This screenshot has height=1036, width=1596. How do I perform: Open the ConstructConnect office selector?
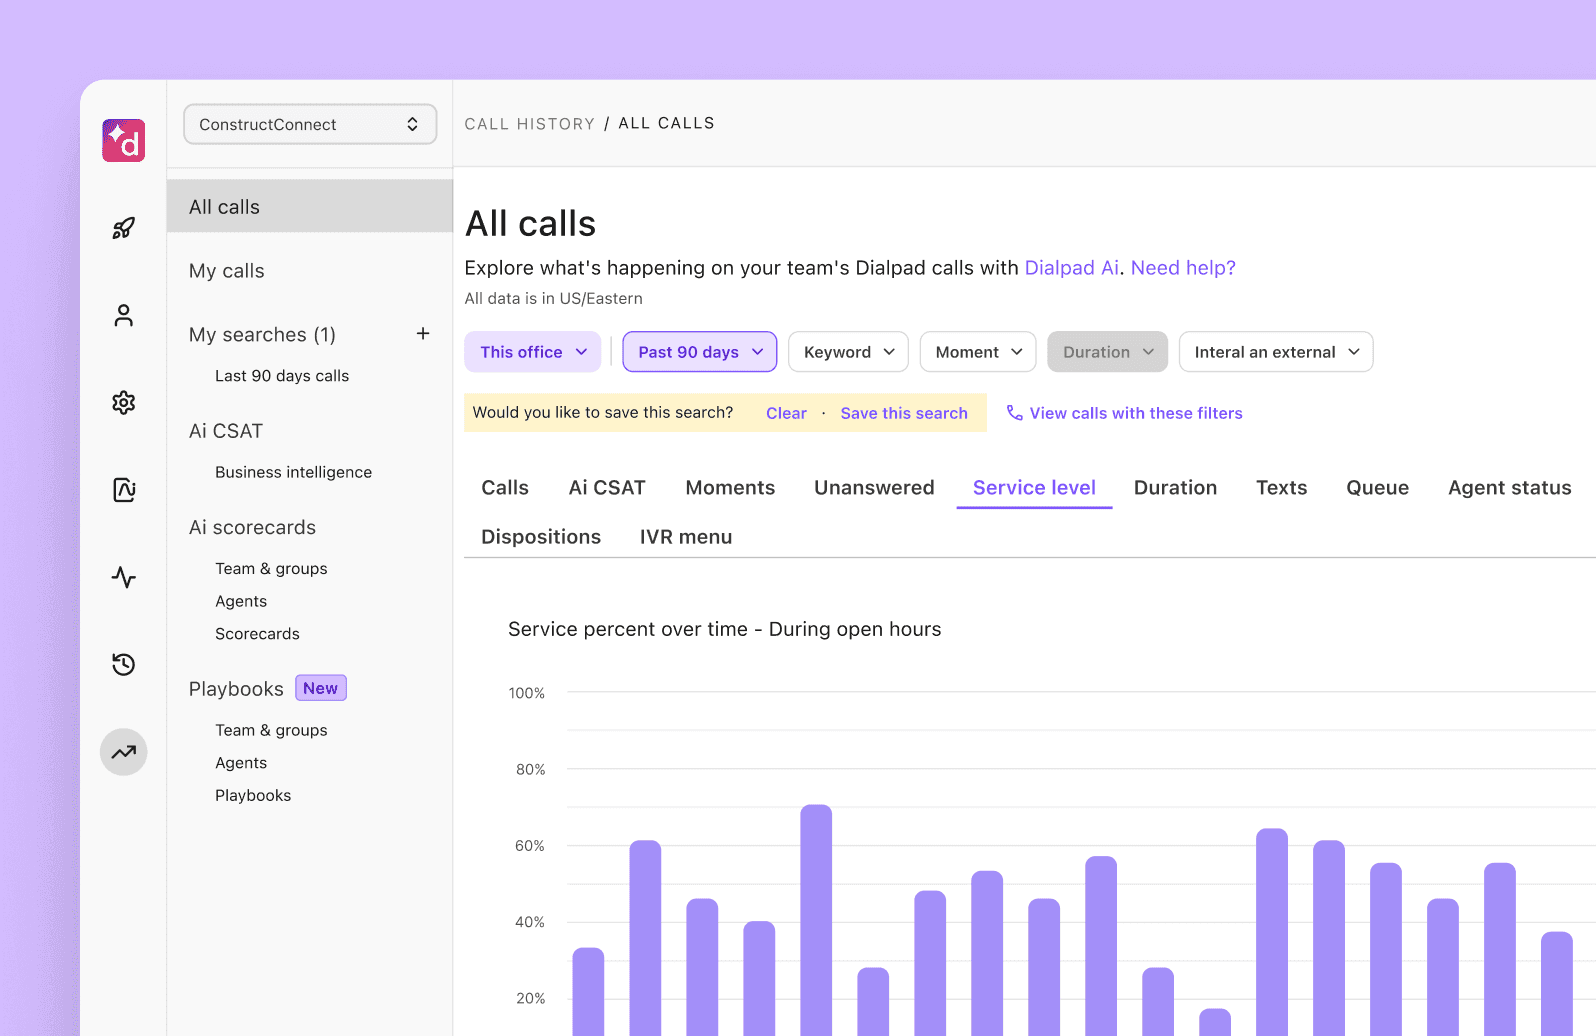[310, 124]
